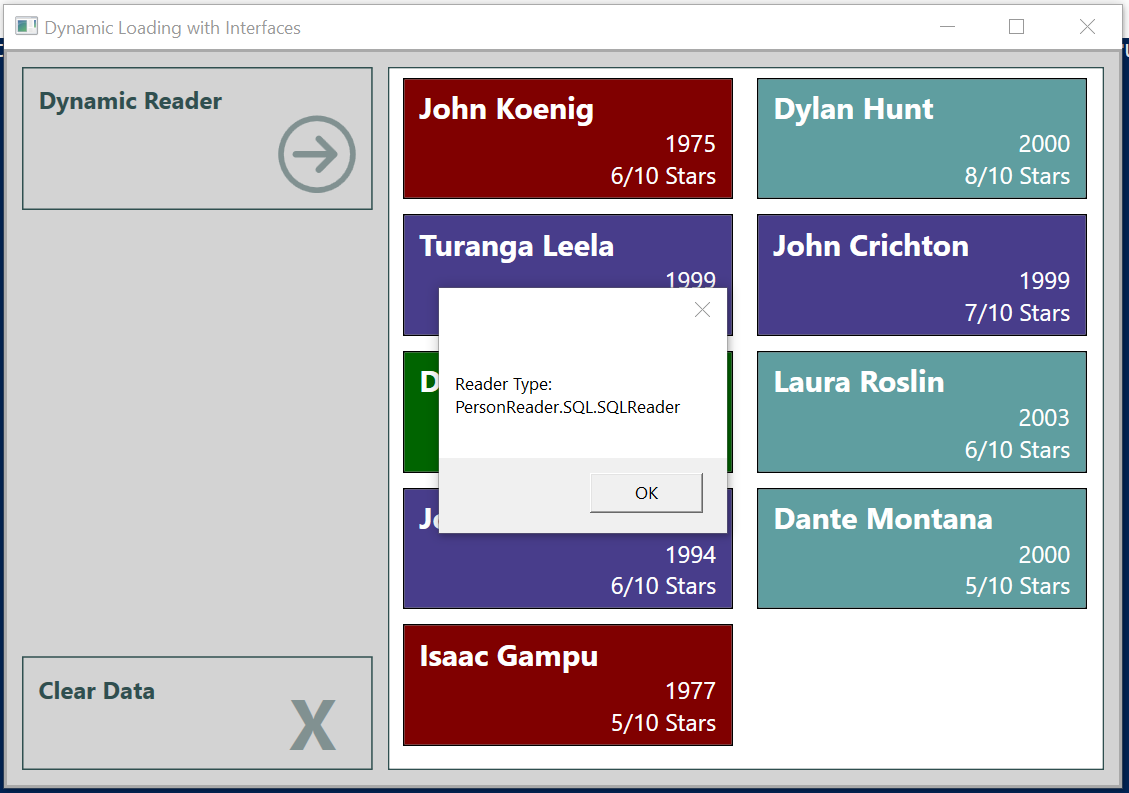Close the Reader Type dialog with its X

[x=702, y=310]
